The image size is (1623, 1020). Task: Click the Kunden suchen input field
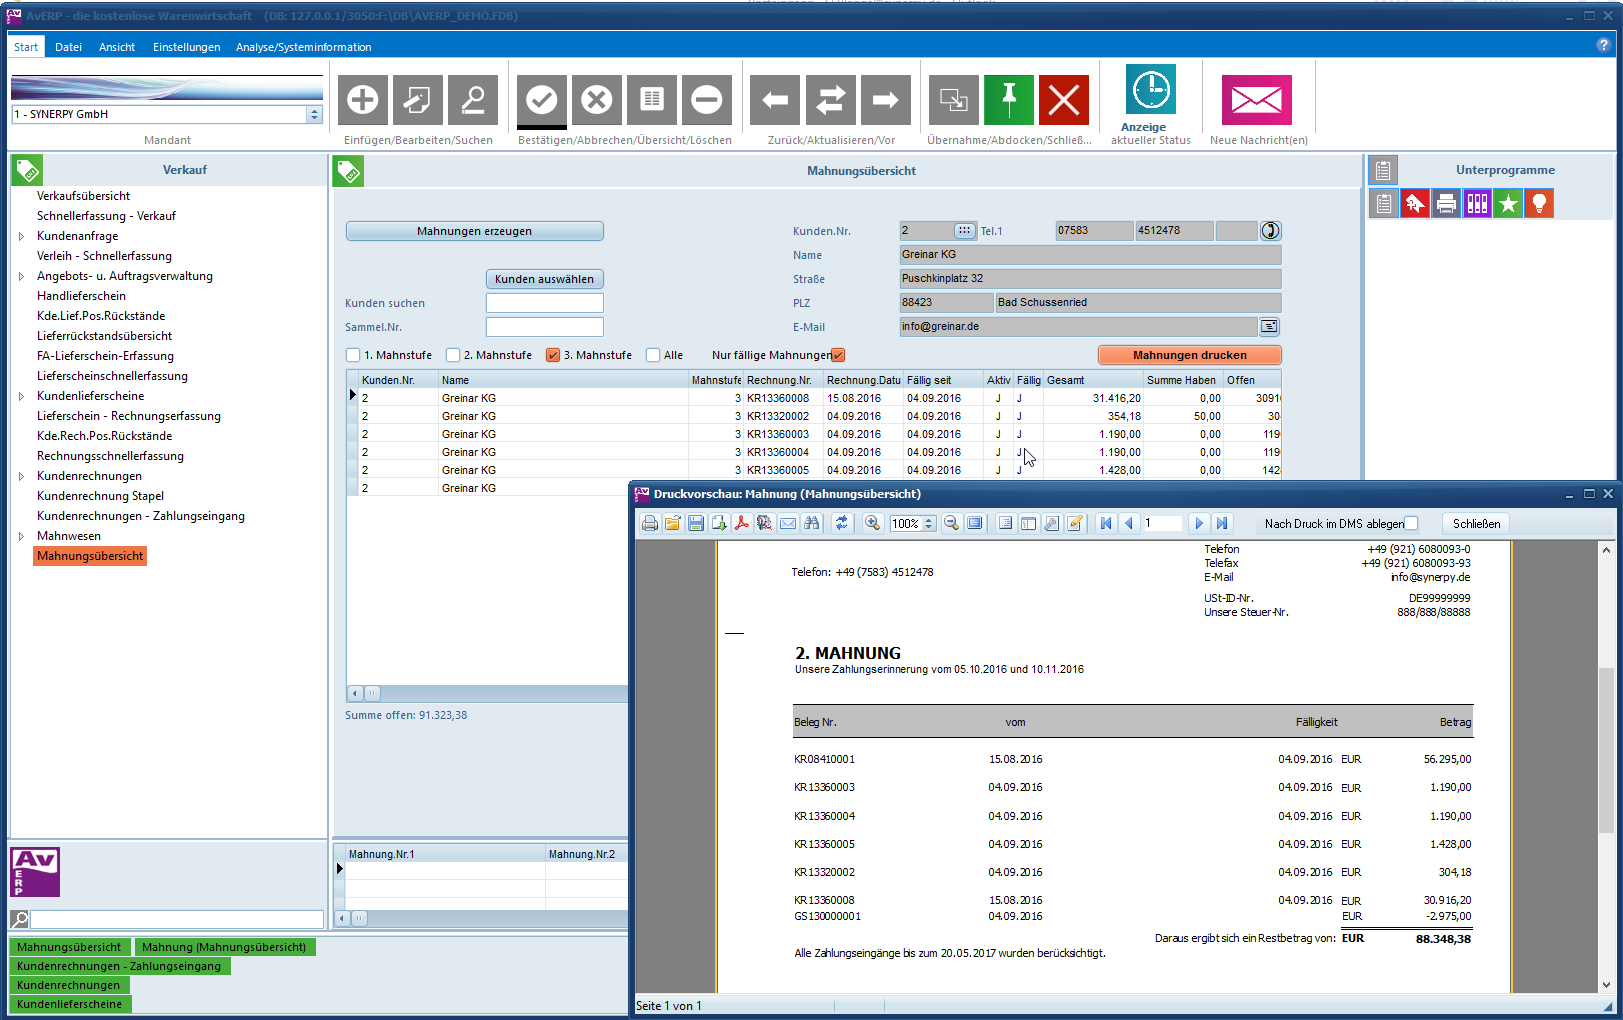544,303
